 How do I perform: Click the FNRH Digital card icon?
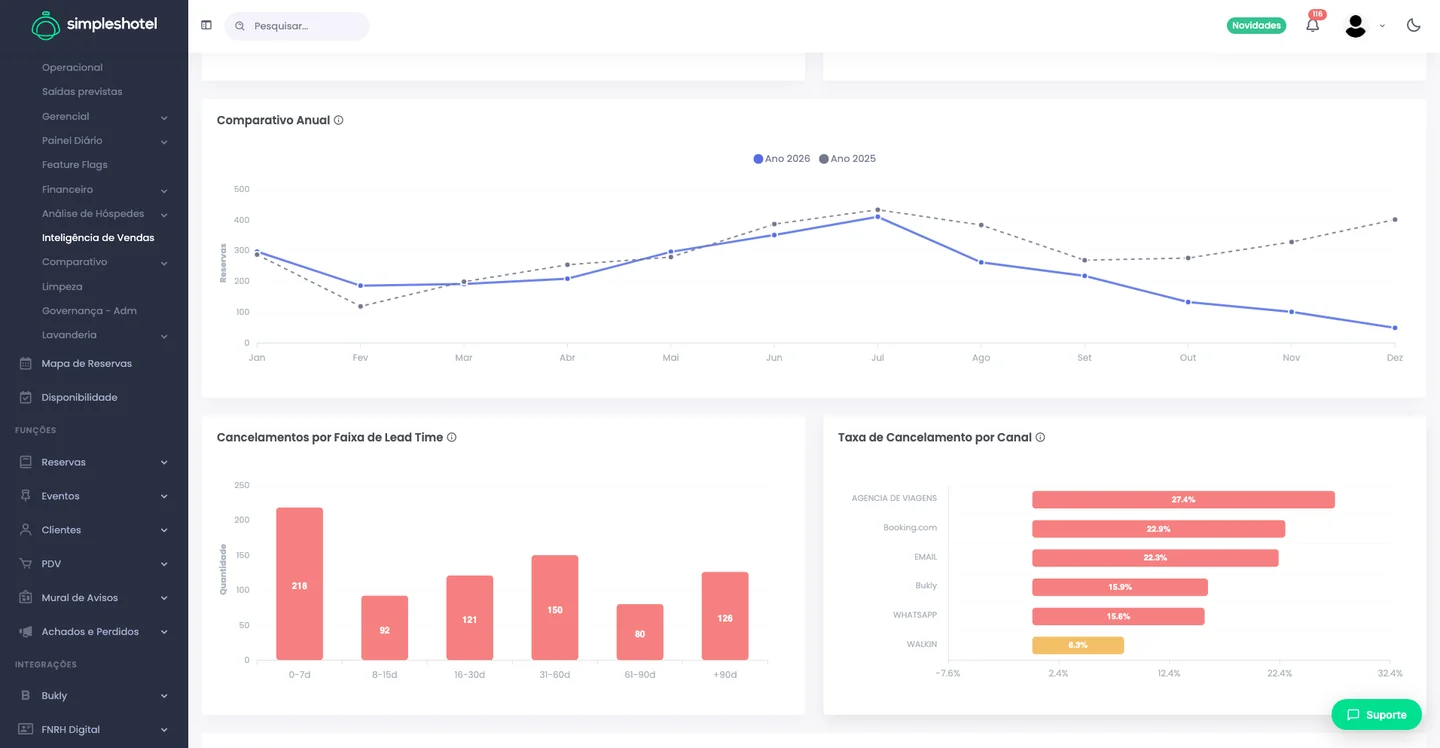coord(26,730)
